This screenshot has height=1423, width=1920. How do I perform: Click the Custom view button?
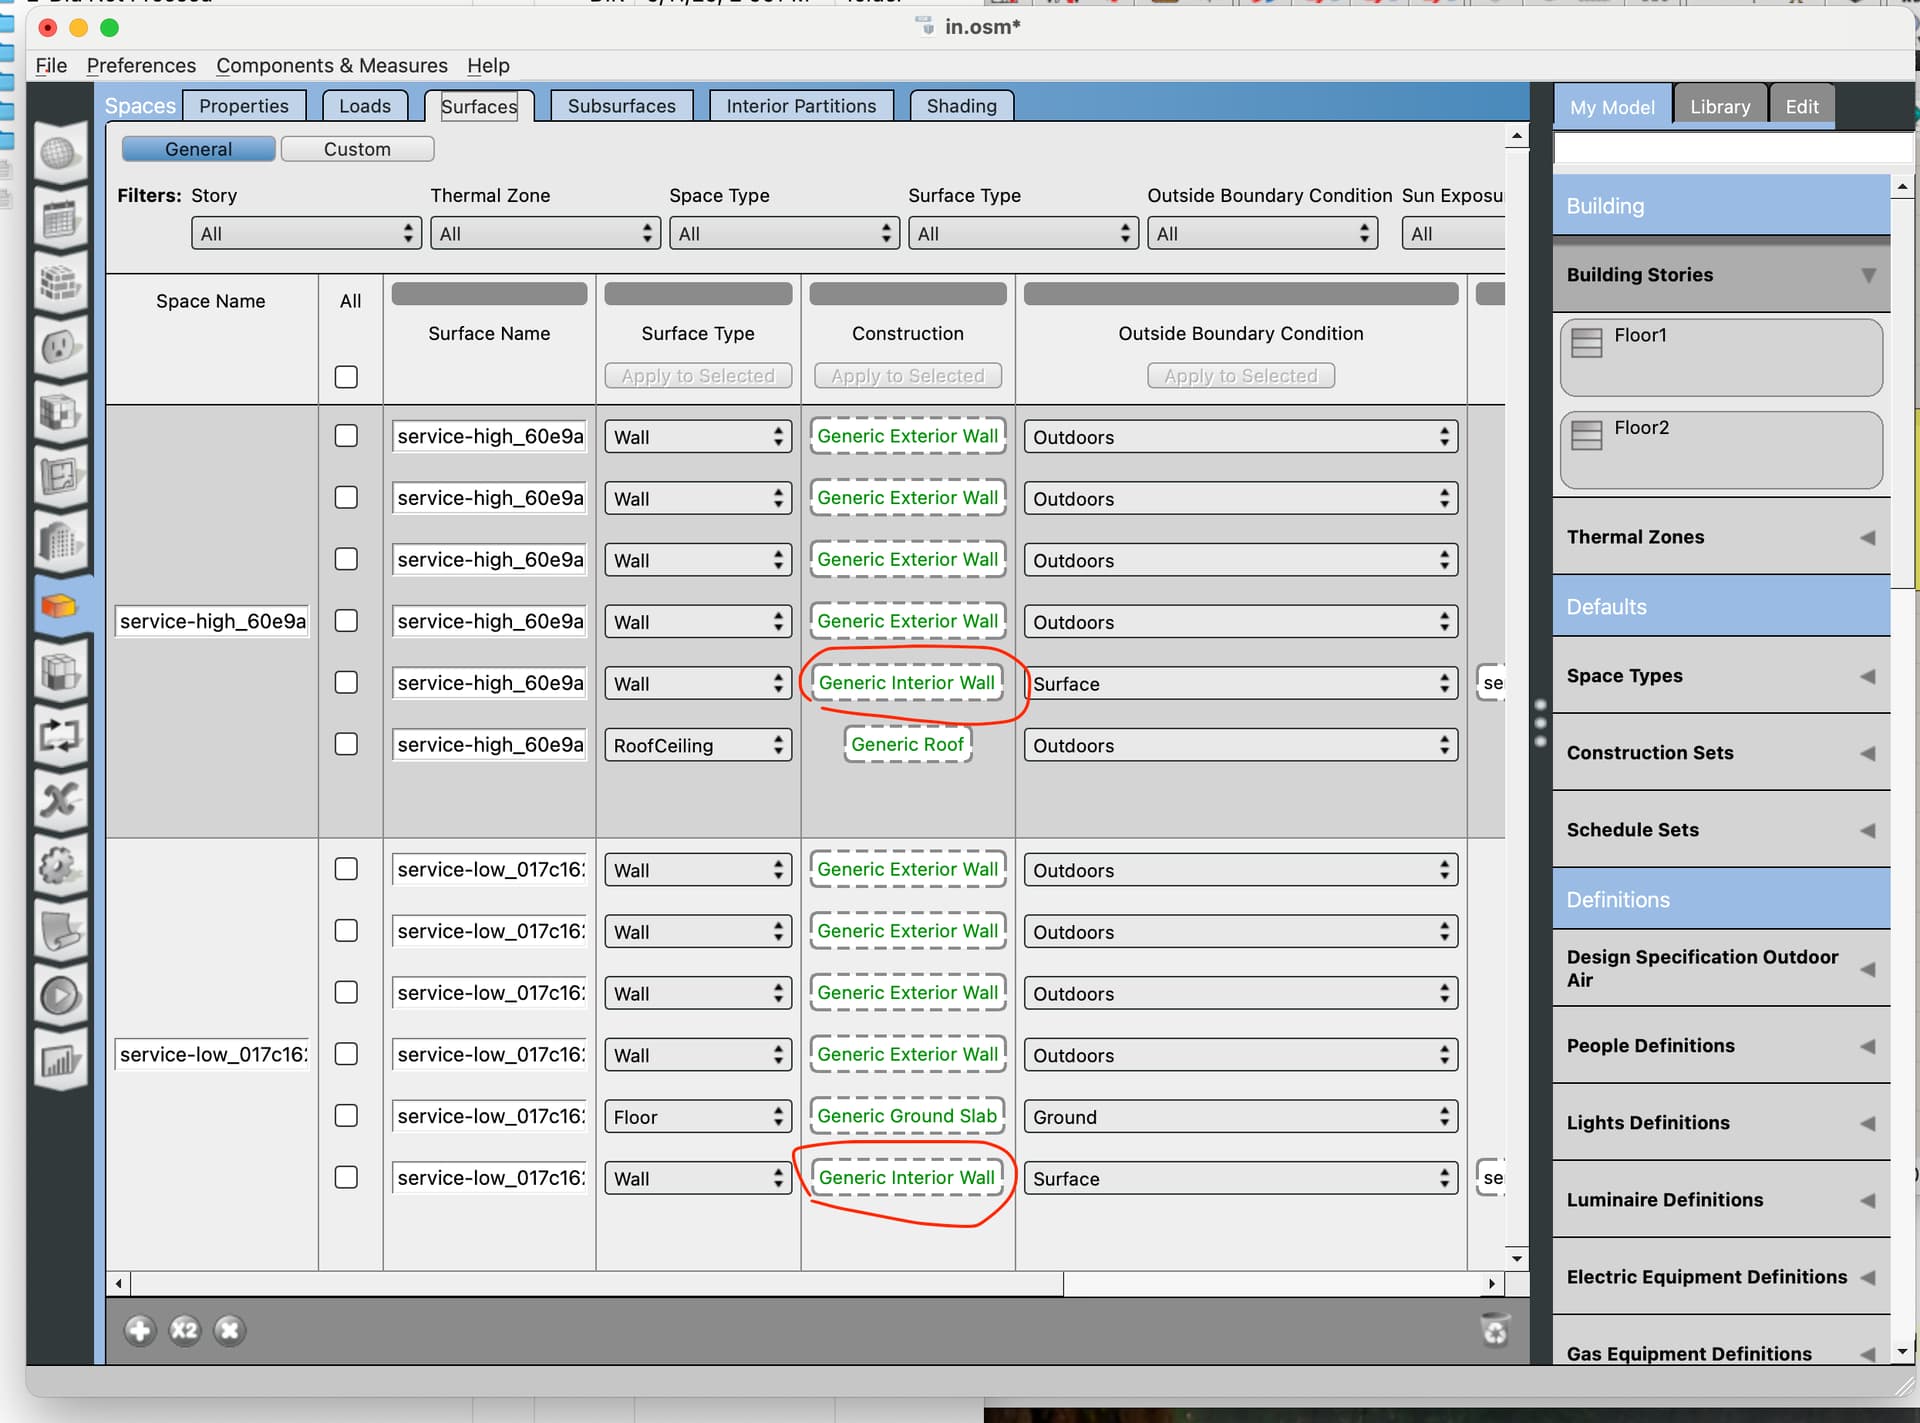click(x=357, y=149)
